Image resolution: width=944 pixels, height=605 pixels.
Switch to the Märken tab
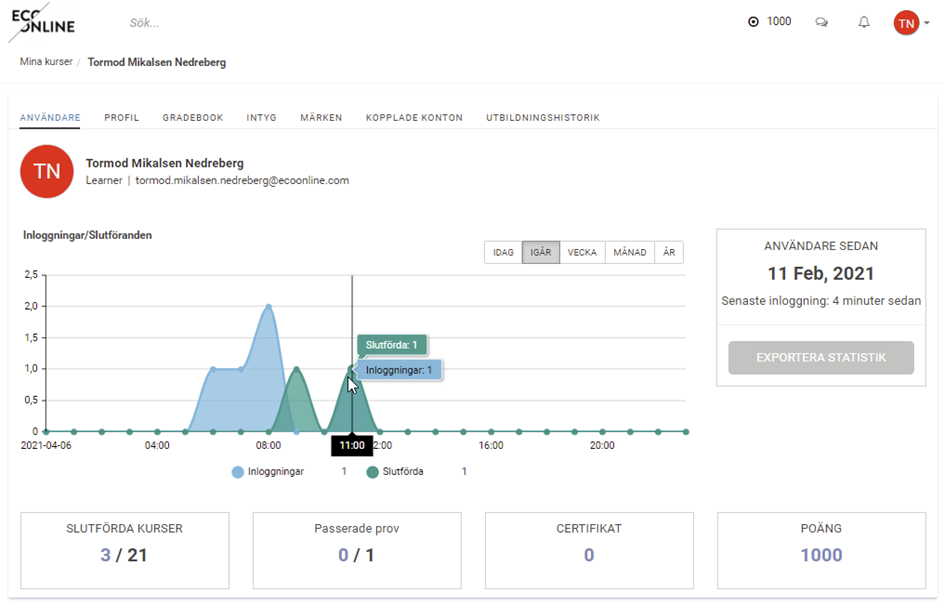coord(321,117)
